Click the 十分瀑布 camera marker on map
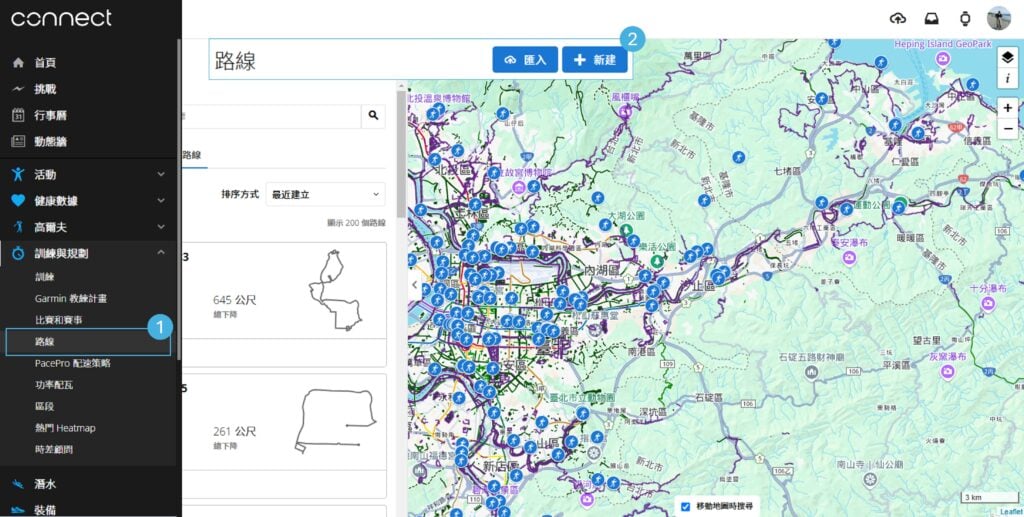Screen dimensions: 1024x517 [x=987, y=304]
